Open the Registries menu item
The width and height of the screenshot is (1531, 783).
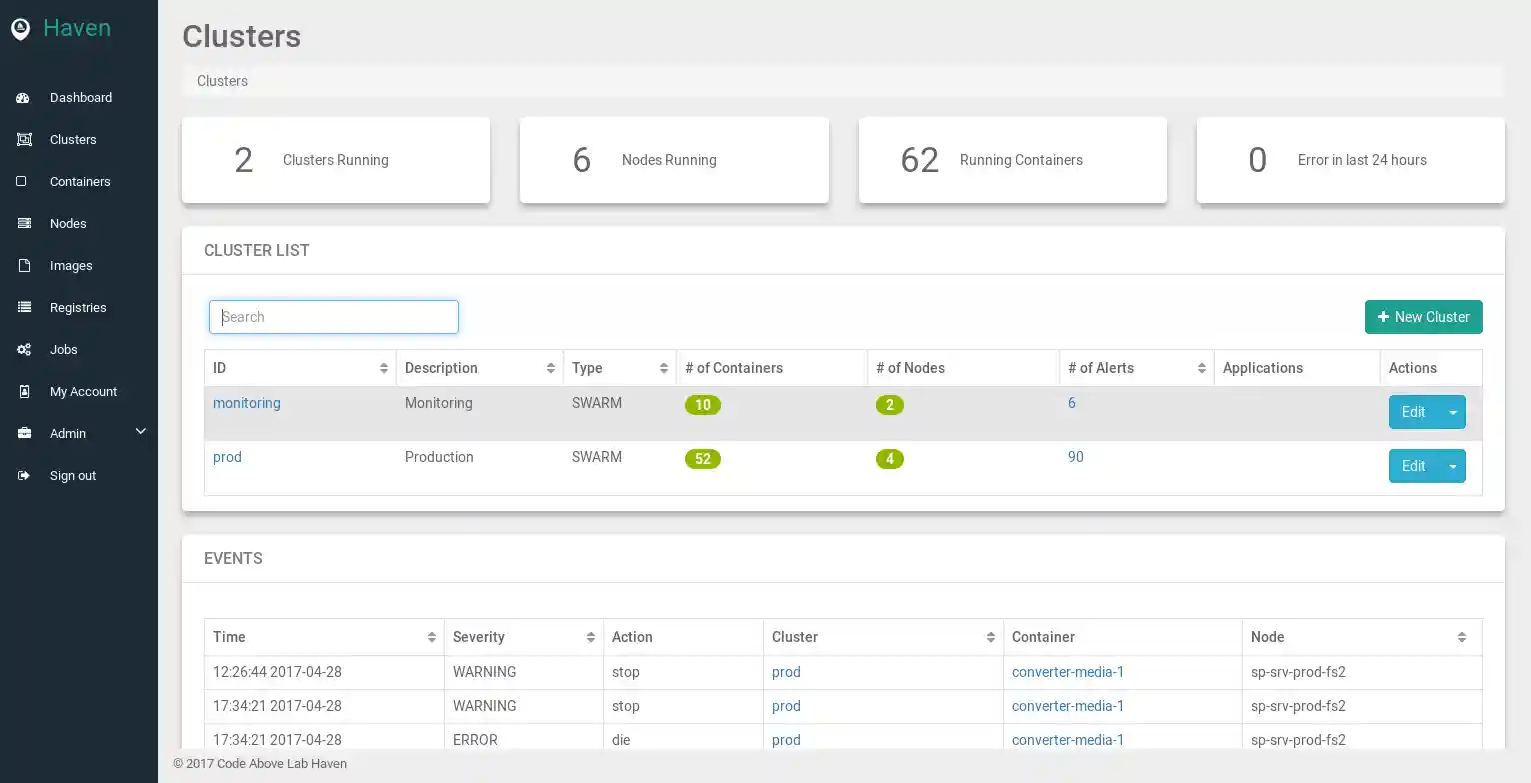point(78,308)
